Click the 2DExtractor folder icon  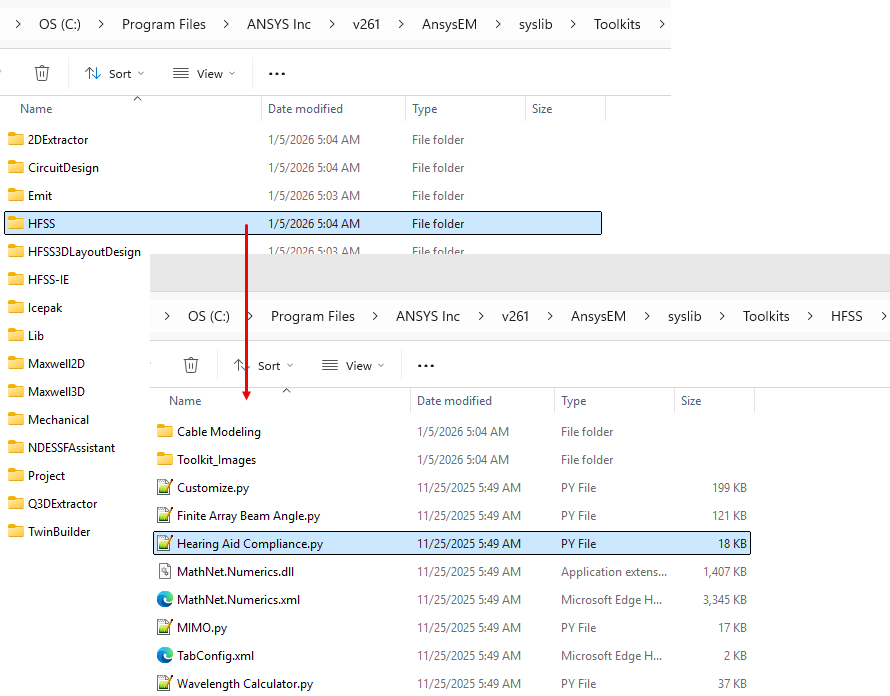(x=16, y=139)
